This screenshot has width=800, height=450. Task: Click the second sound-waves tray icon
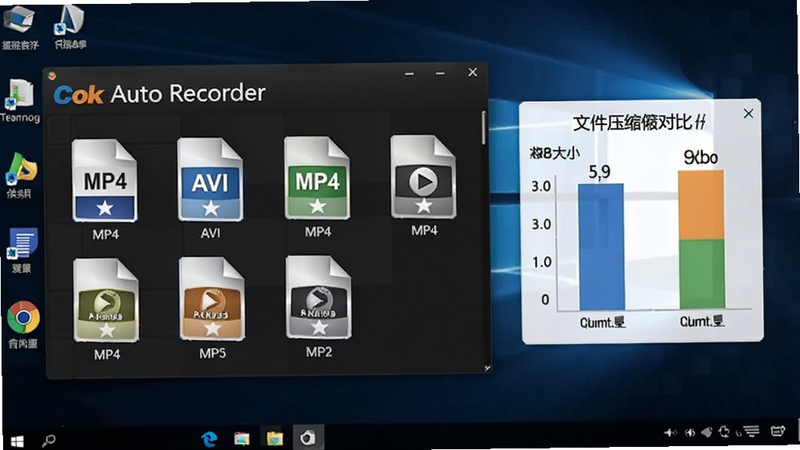[690, 433]
